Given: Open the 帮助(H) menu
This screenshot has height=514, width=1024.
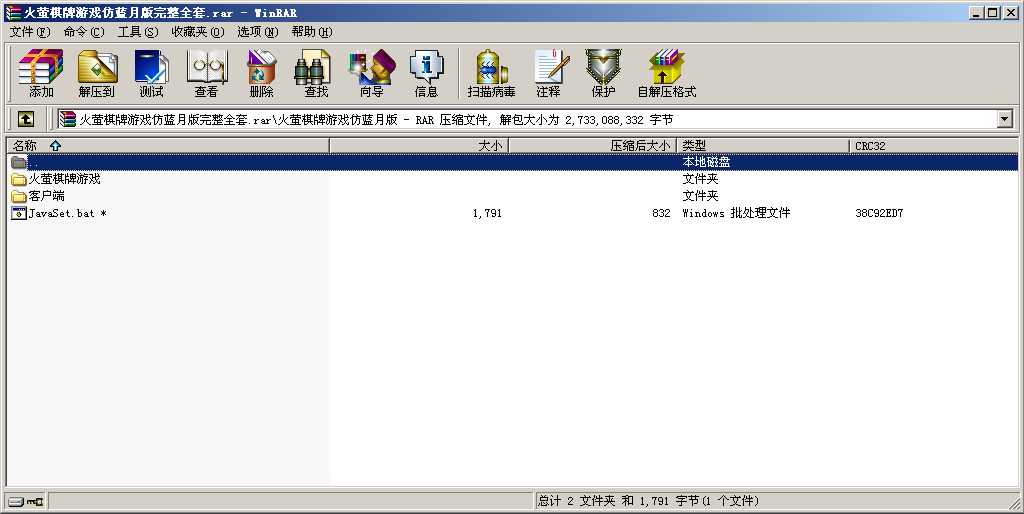Looking at the screenshot, I should (312, 31).
